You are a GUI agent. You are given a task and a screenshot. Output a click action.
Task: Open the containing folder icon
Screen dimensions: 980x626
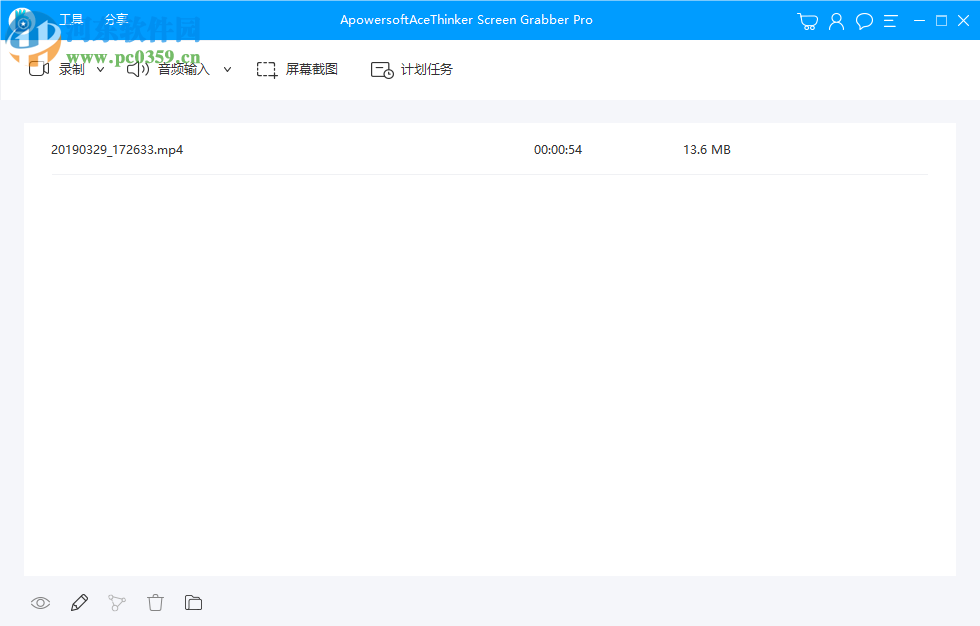(x=193, y=602)
